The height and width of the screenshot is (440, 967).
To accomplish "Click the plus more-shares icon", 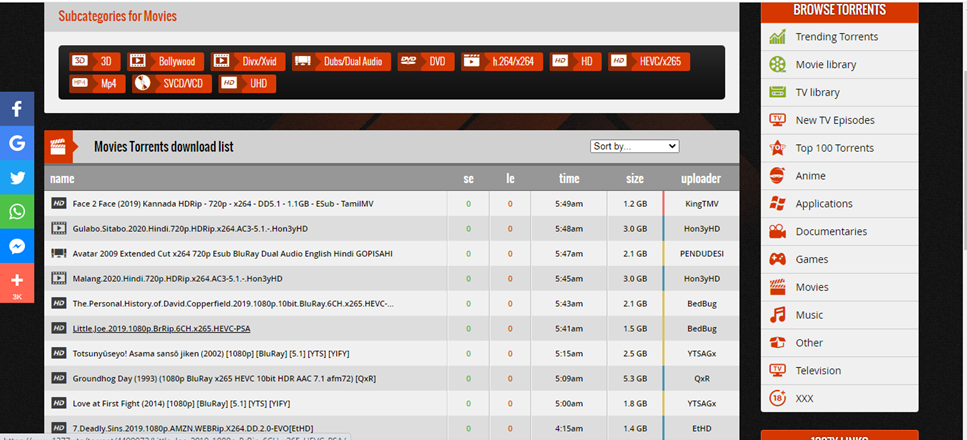I will [17, 281].
